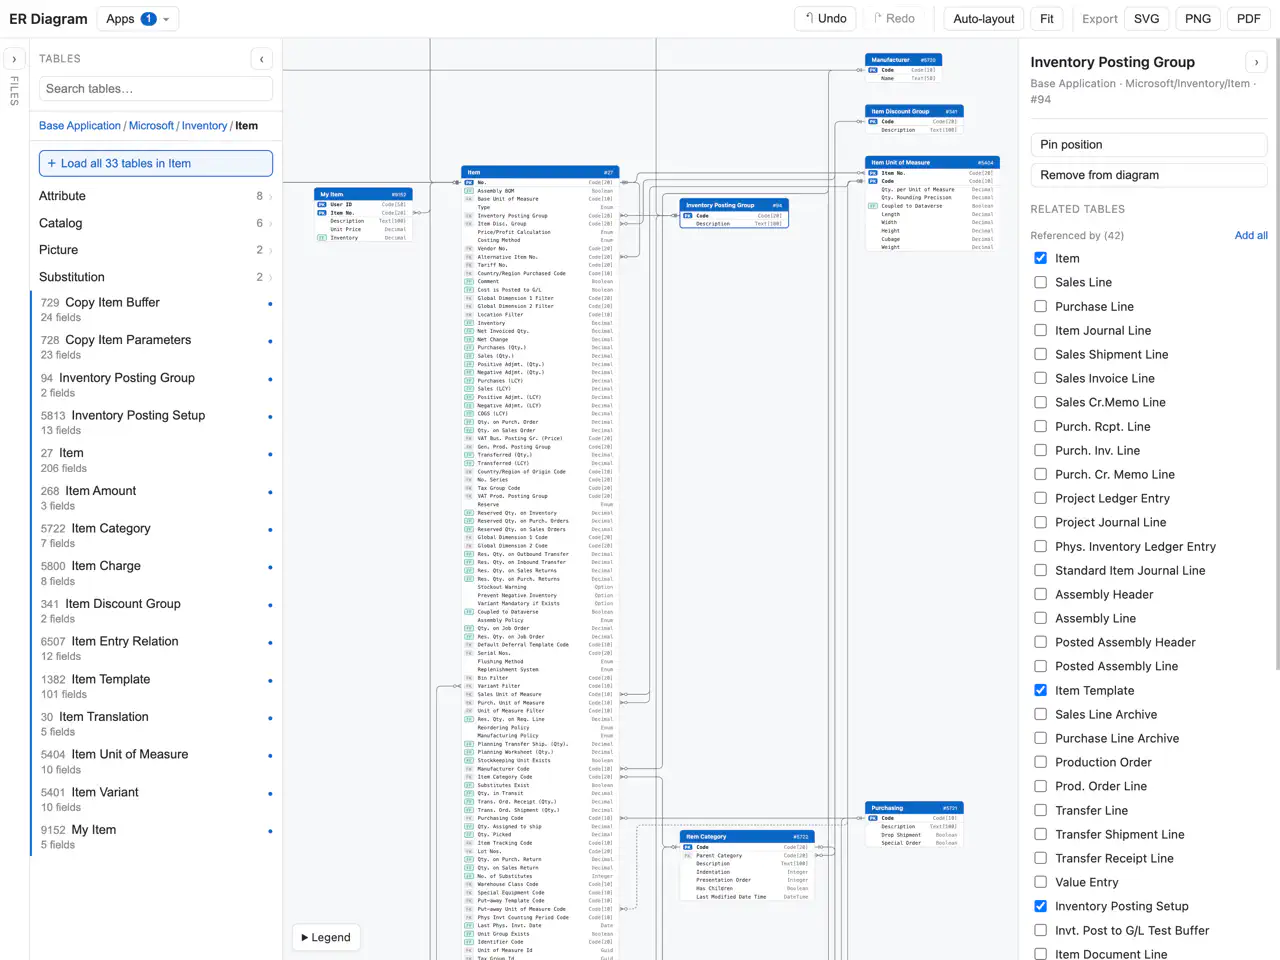
Task: Check the Sales Line related table
Action: 1040,282
